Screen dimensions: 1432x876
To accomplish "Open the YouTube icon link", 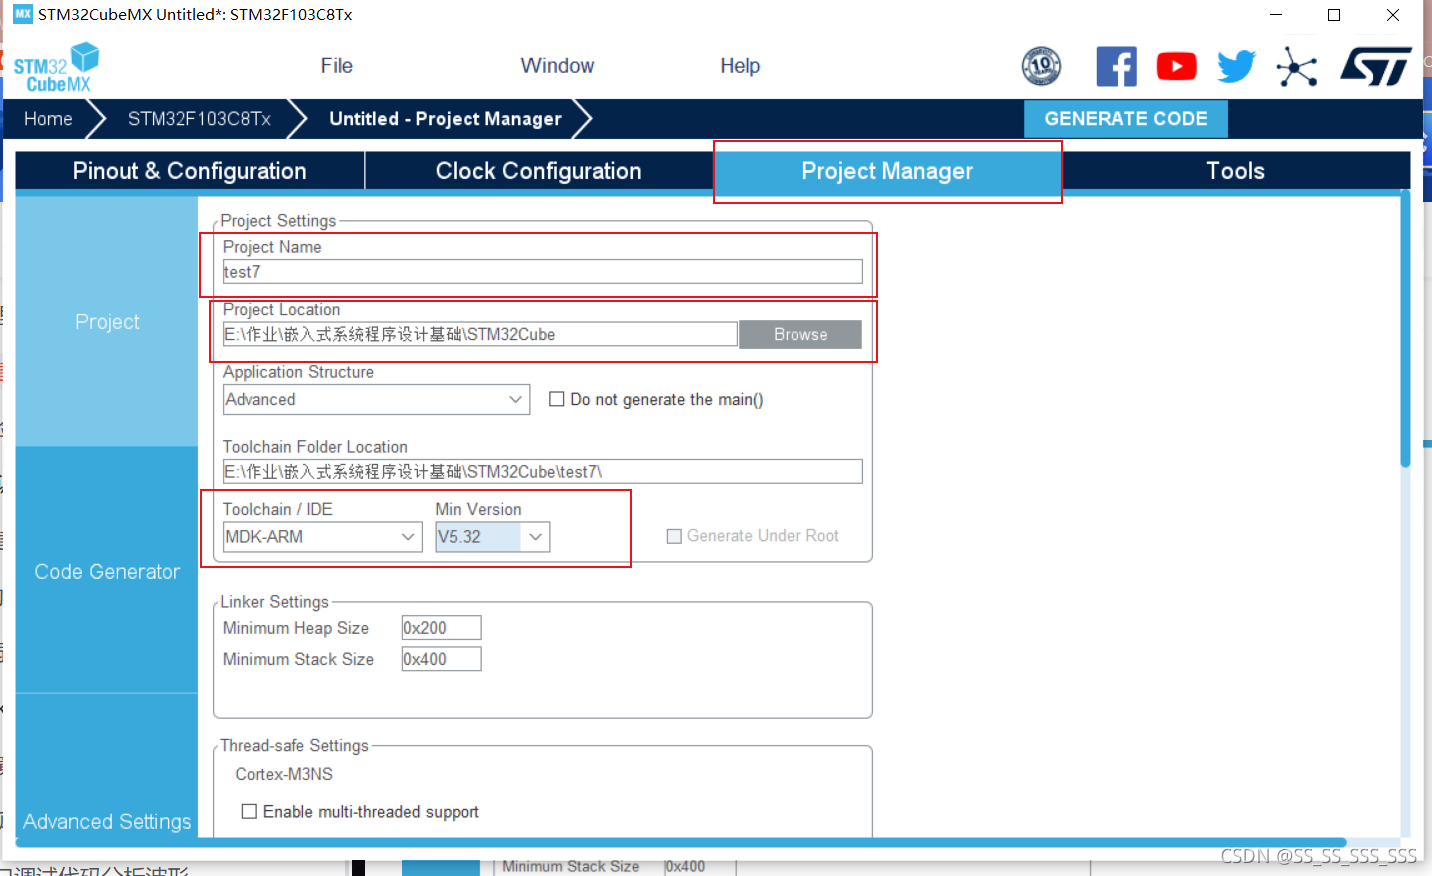I will coord(1176,66).
